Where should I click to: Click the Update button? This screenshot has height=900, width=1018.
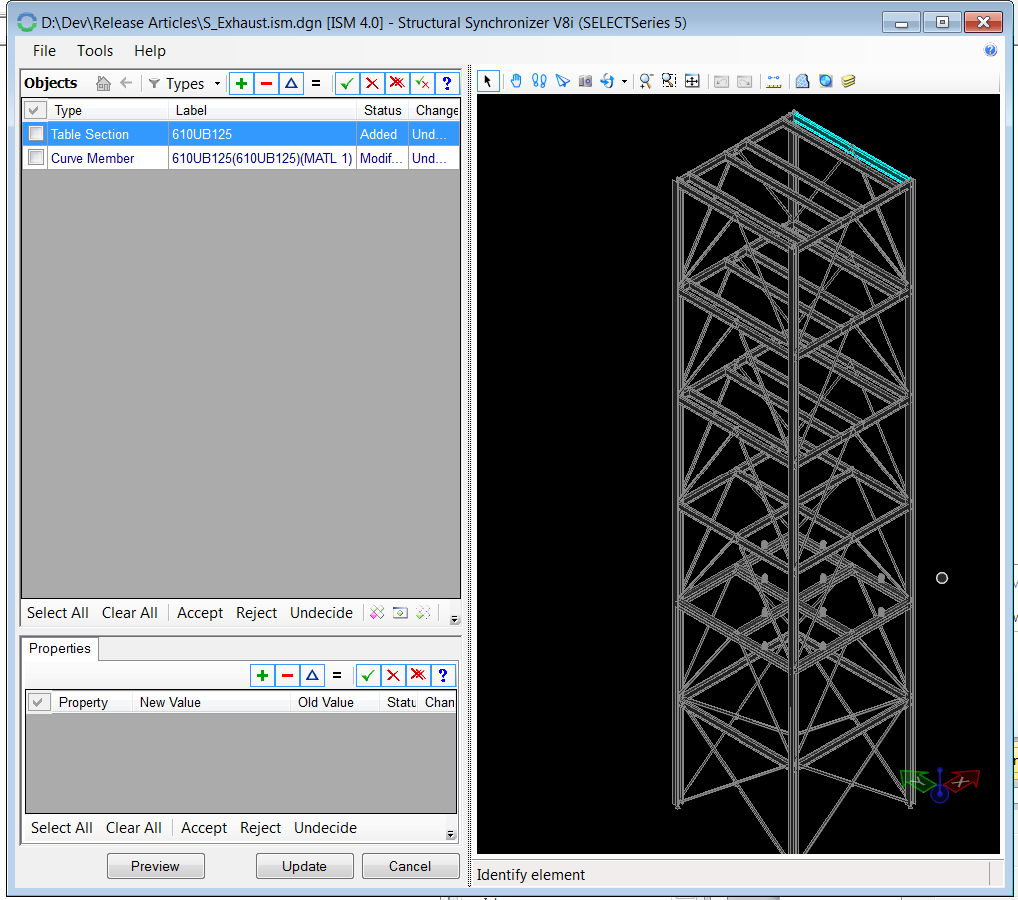click(304, 866)
